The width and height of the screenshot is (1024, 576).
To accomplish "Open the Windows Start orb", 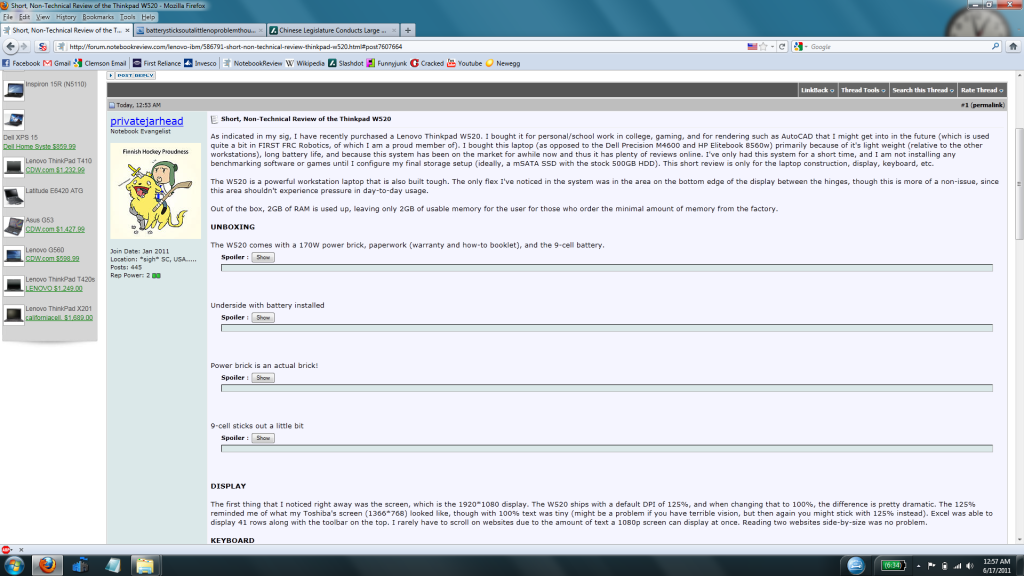I will [x=14, y=565].
